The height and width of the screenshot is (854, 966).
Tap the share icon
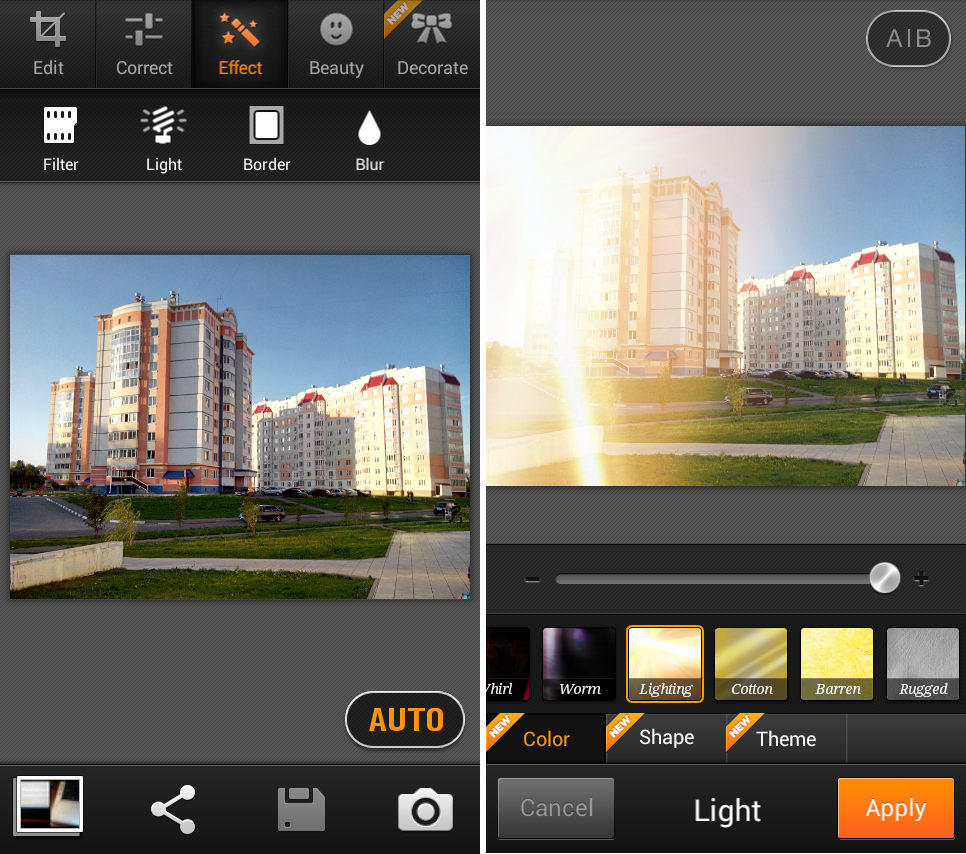click(x=173, y=808)
